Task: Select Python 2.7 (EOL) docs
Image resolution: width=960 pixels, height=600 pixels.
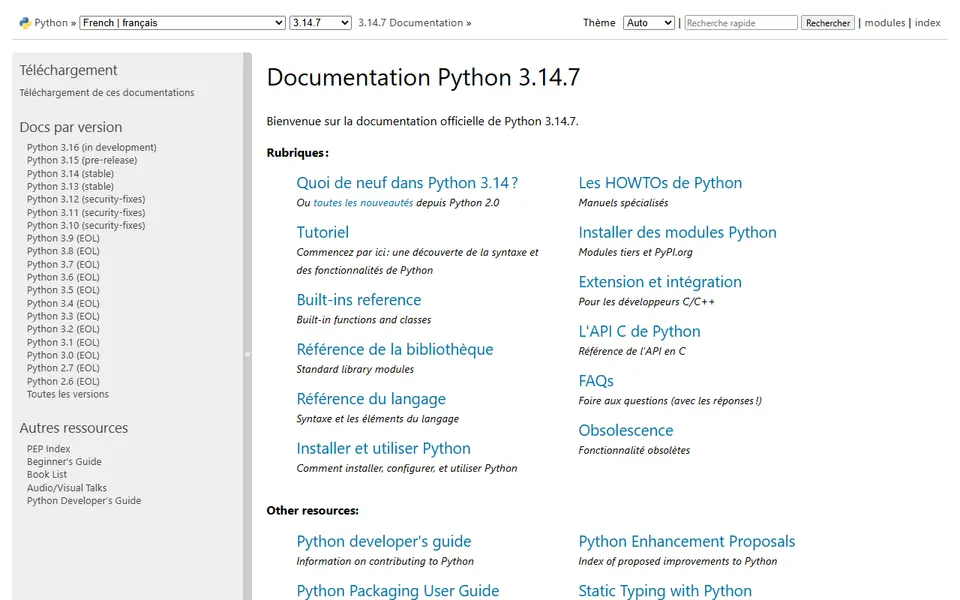Action: 63,369
